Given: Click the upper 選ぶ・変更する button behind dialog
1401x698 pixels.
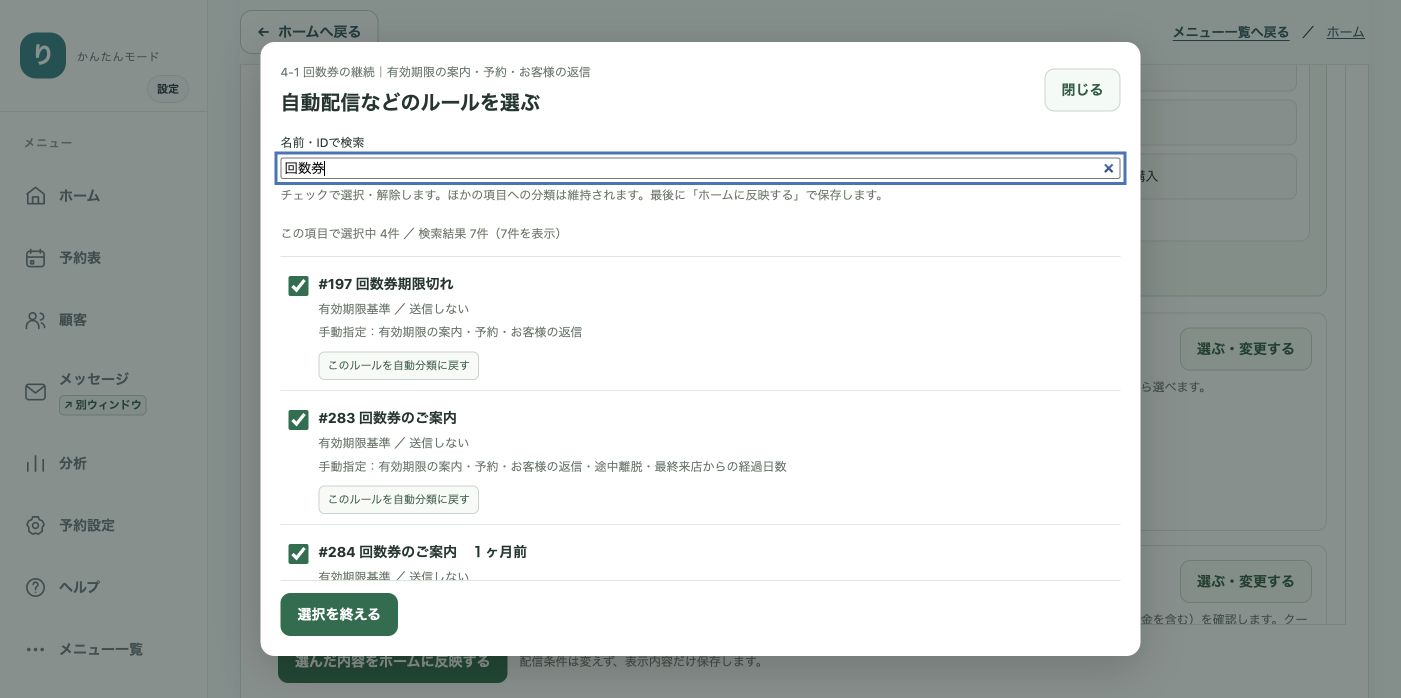Looking at the screenshot, I should click(1245, 349).
